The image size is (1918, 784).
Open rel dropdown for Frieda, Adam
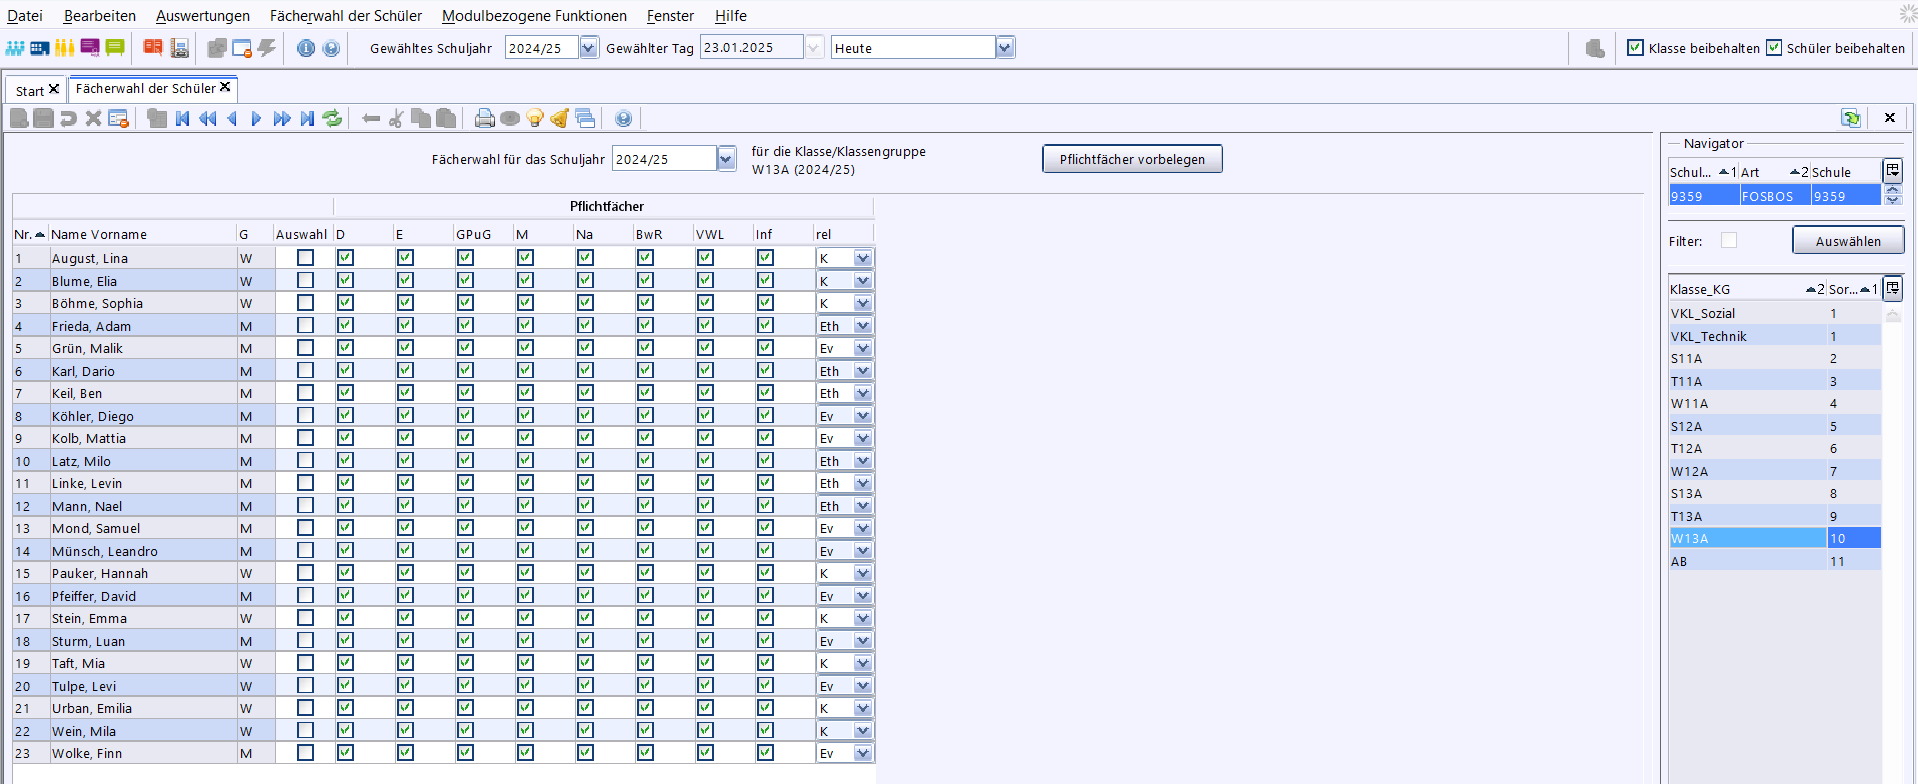point(863,326)
